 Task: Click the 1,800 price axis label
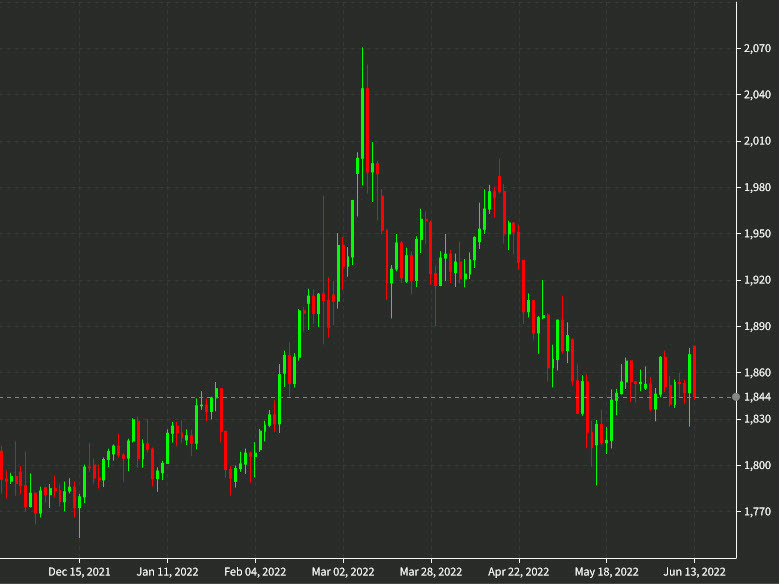(x=757, y=466)
